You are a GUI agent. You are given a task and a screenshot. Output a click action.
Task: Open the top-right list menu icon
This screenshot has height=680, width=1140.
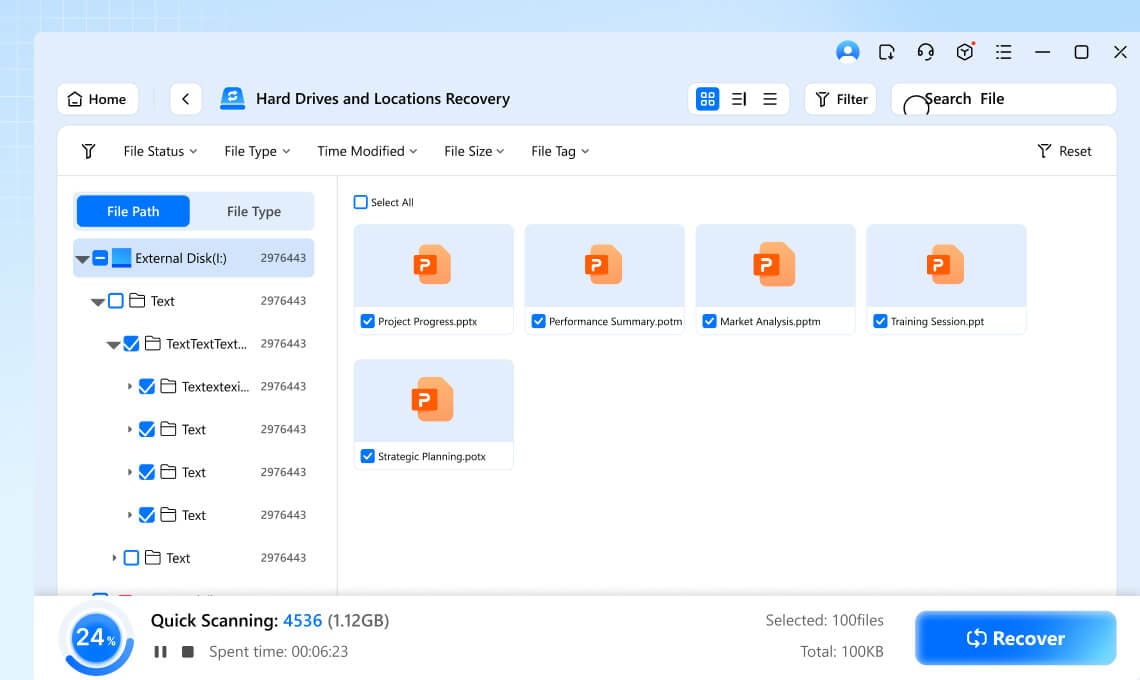1003,52
